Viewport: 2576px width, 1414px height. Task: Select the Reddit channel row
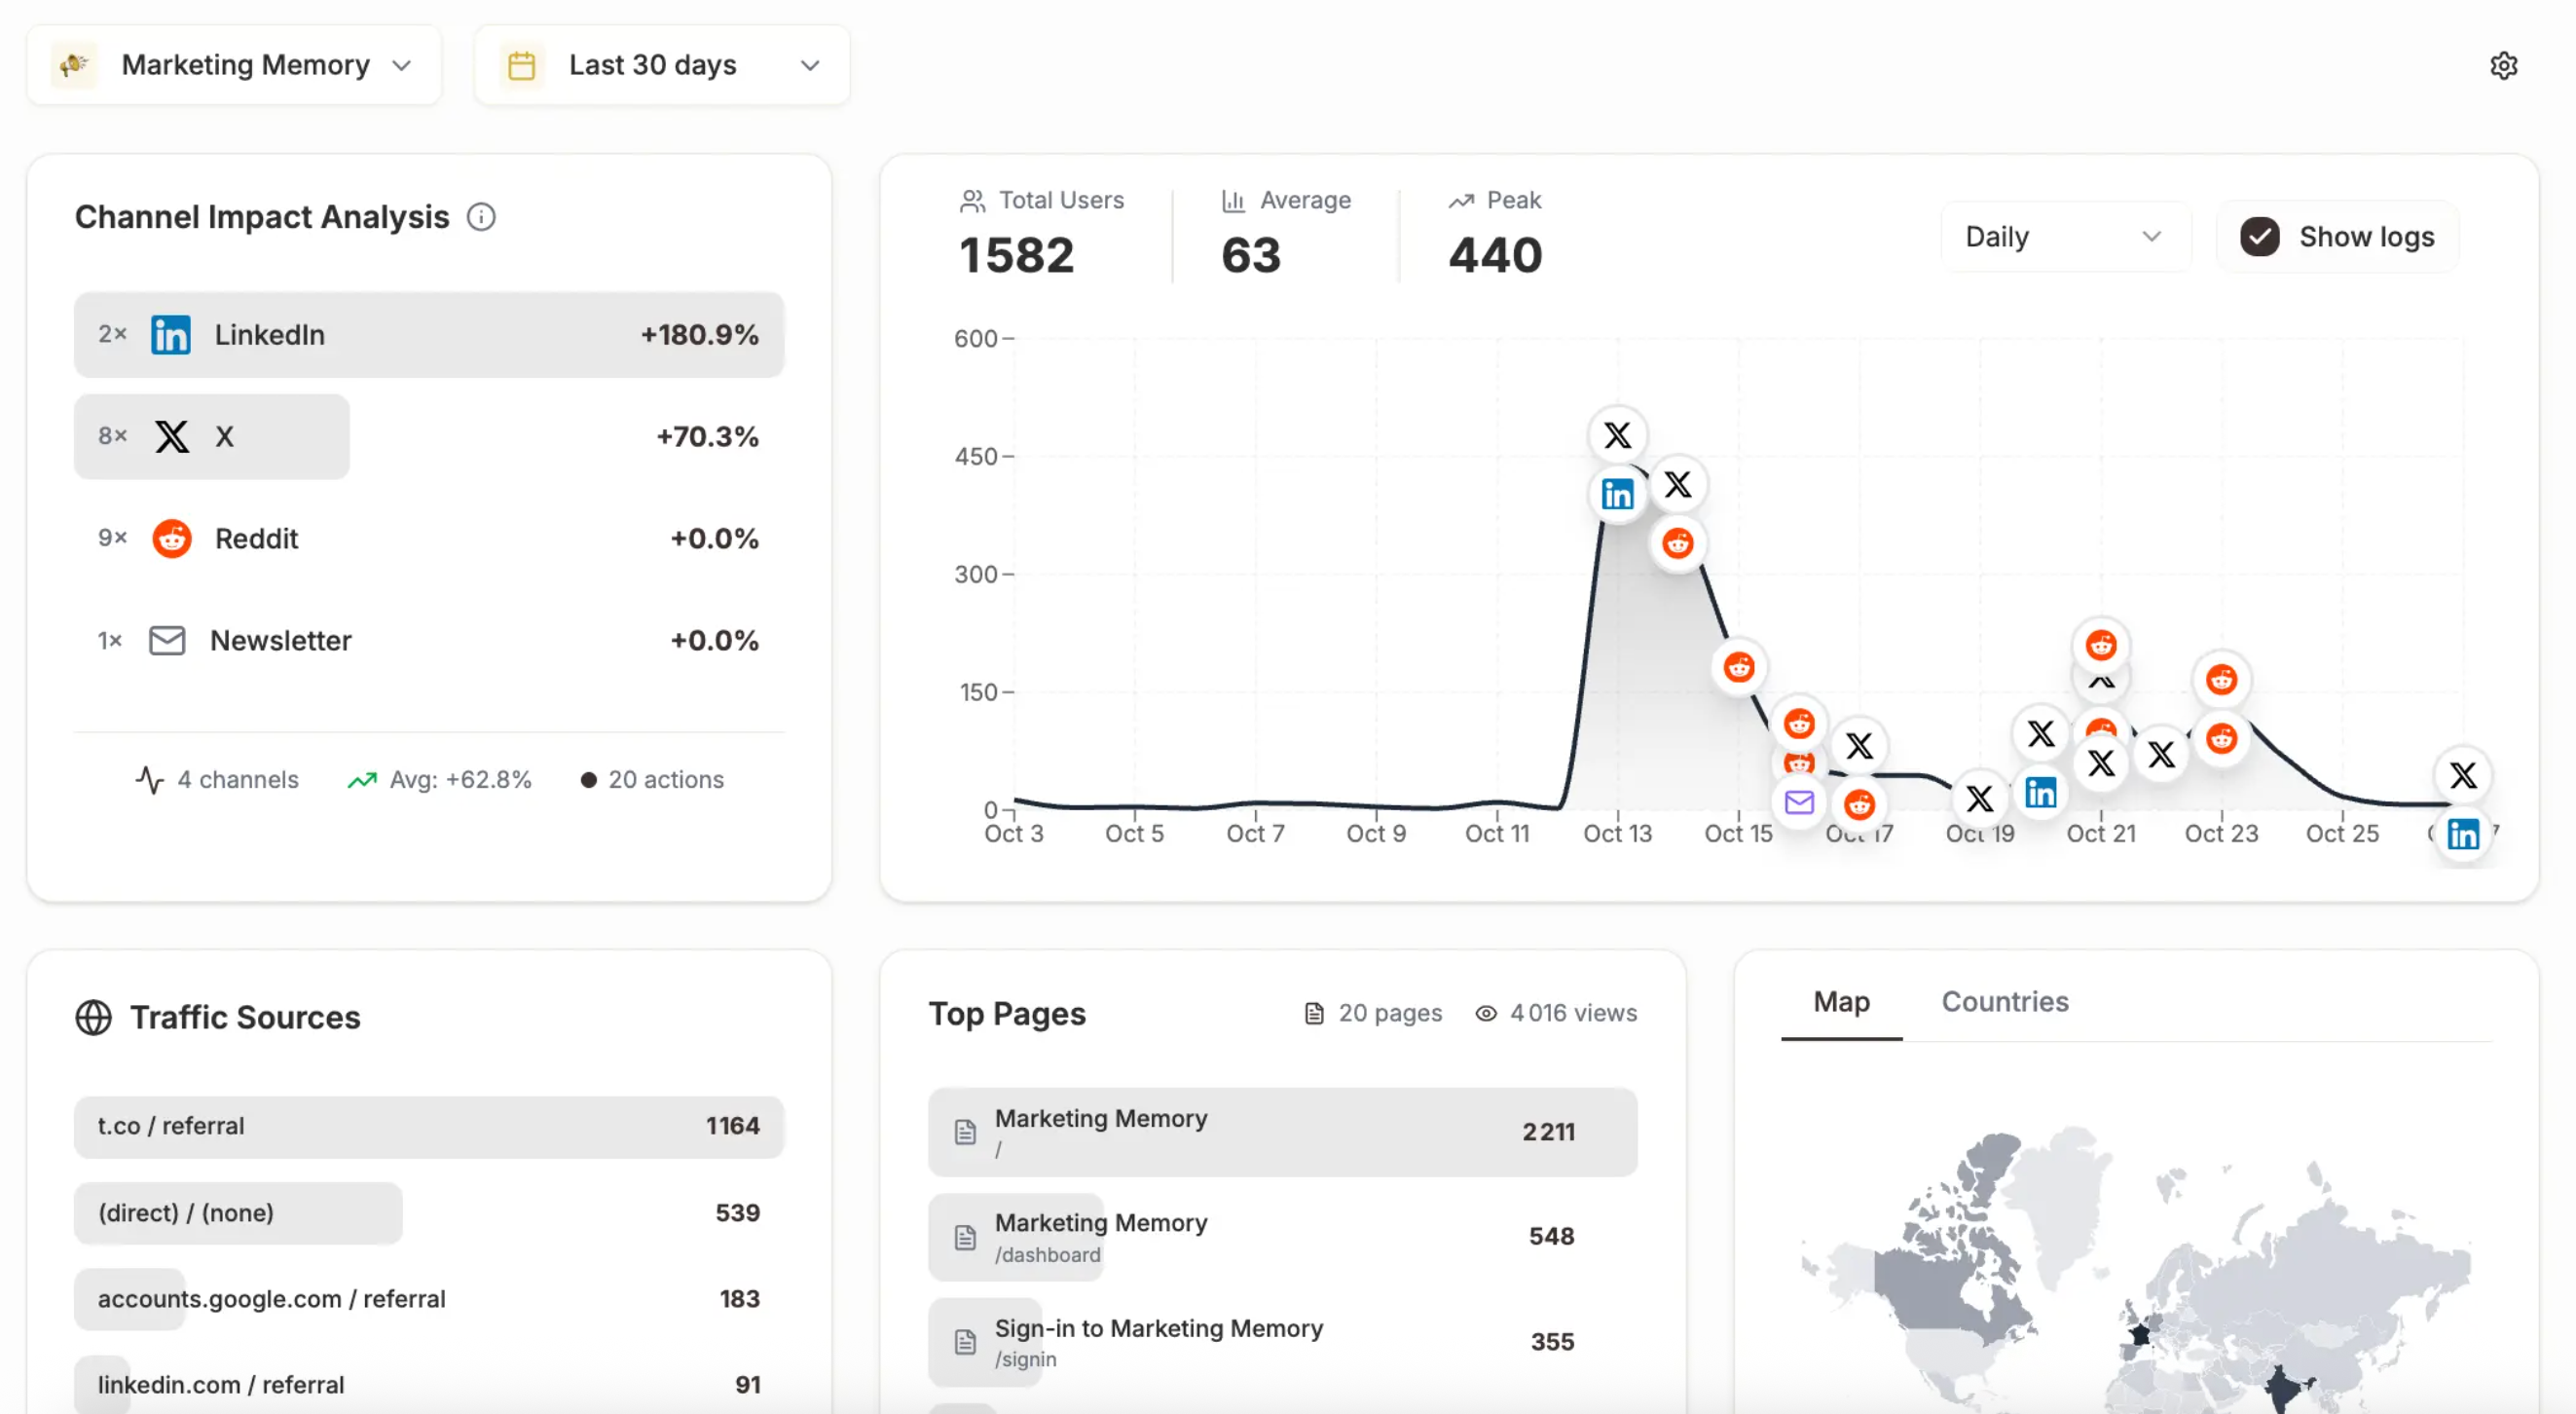click(429, 538)
